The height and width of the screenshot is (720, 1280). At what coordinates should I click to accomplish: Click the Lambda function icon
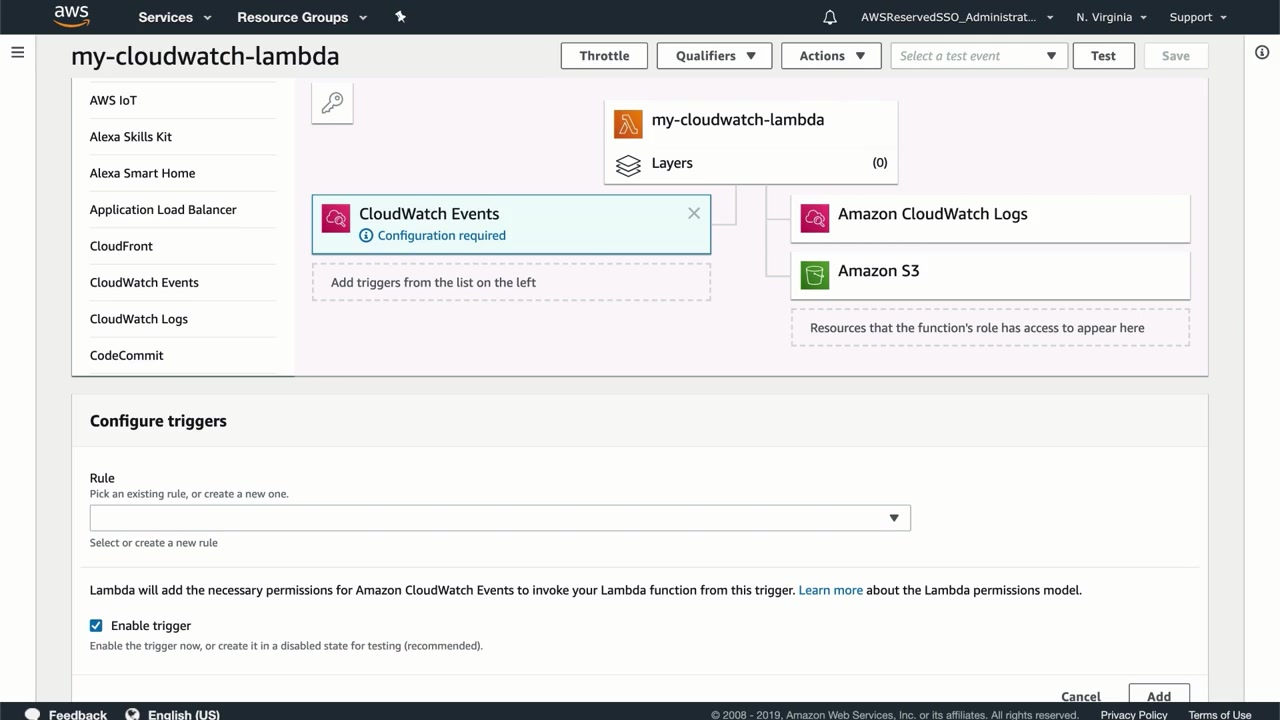[x=628, y=124]
